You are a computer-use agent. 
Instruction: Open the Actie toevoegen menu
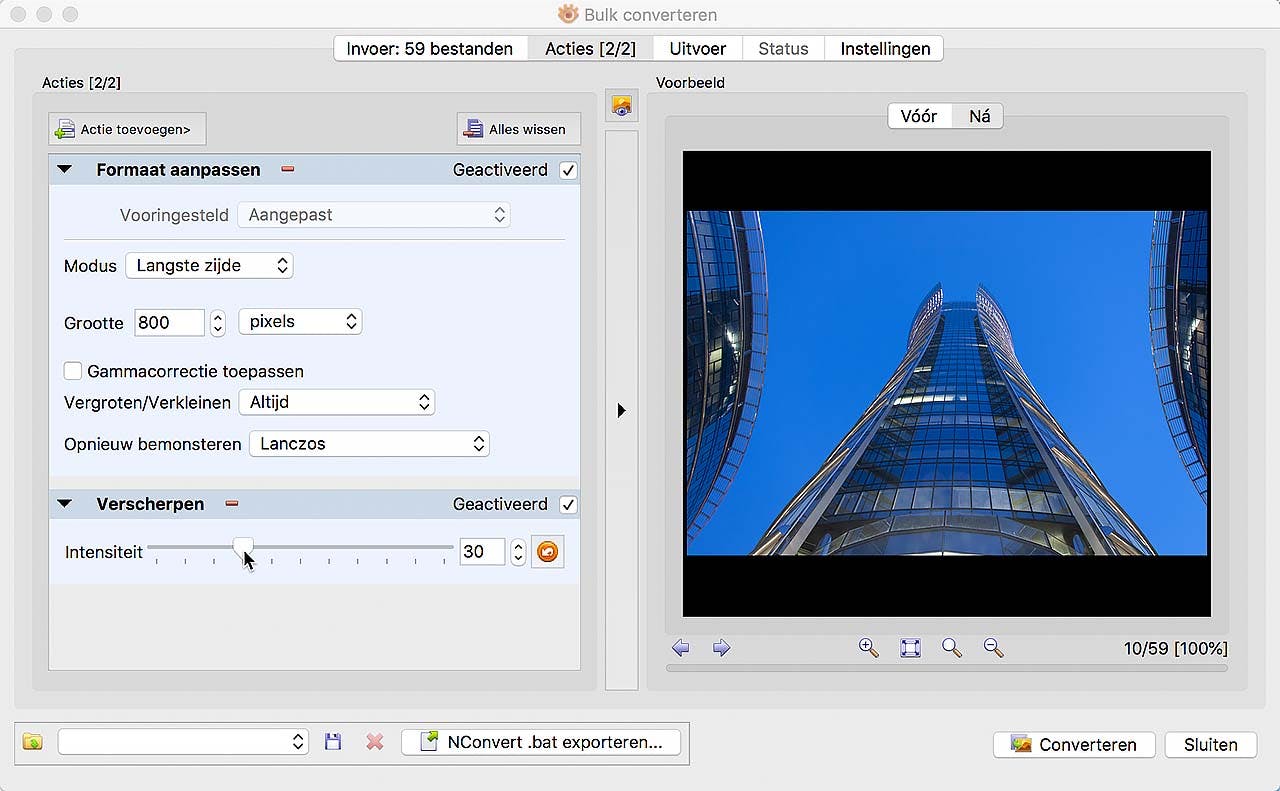[126, 129]
